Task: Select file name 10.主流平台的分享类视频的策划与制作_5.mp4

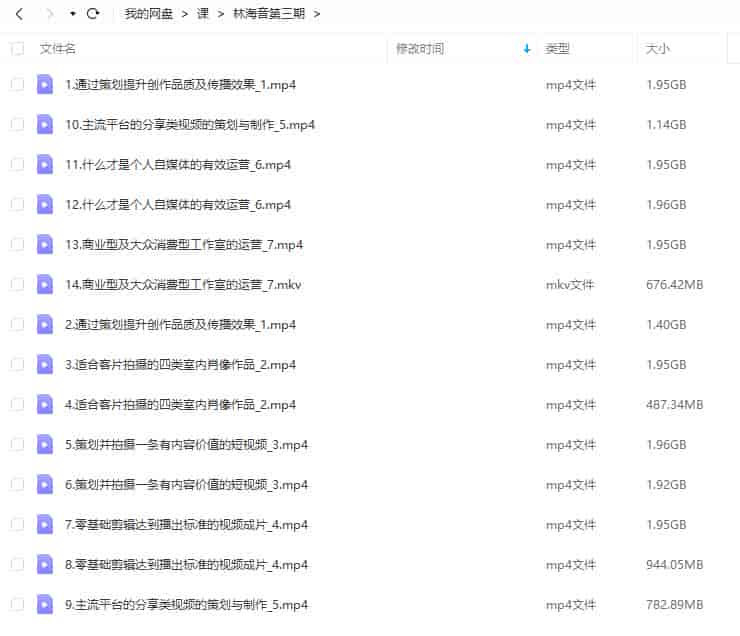Action: 190,125
